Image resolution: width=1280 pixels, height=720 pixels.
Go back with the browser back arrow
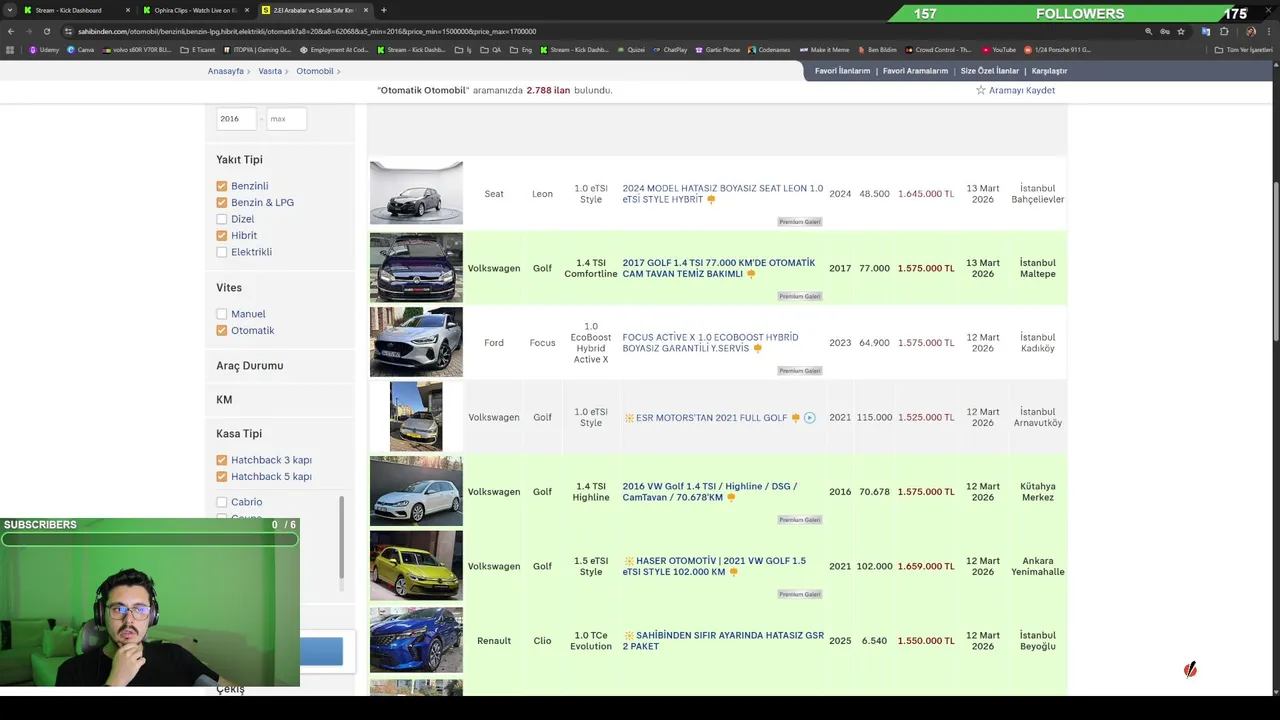11,31
